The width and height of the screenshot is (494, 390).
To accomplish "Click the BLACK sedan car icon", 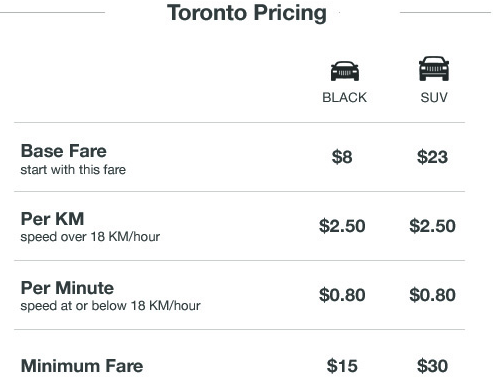I will point(345,71).
